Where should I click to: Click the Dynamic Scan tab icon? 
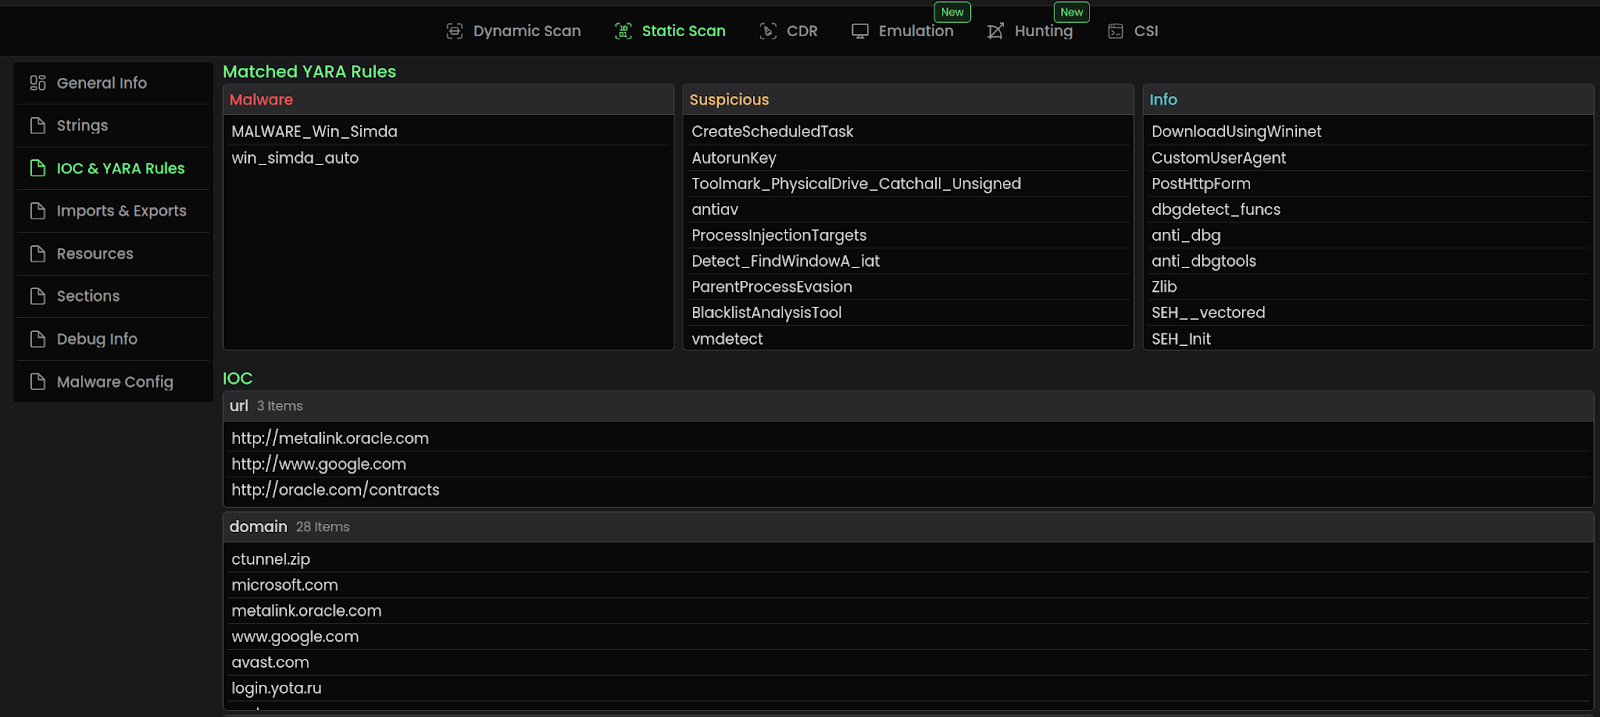454,31
